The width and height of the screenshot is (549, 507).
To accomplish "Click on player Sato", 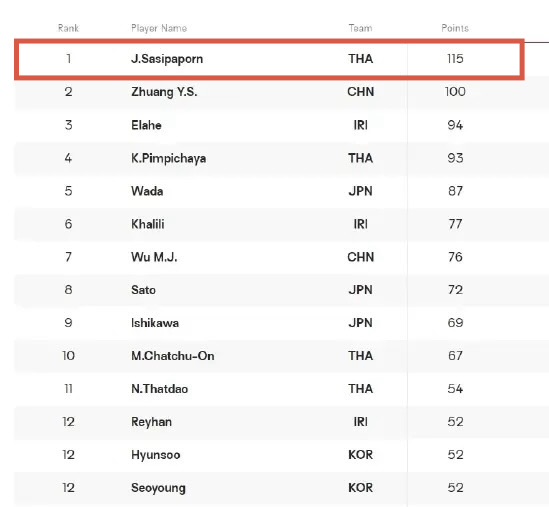I will coord(143,290).
